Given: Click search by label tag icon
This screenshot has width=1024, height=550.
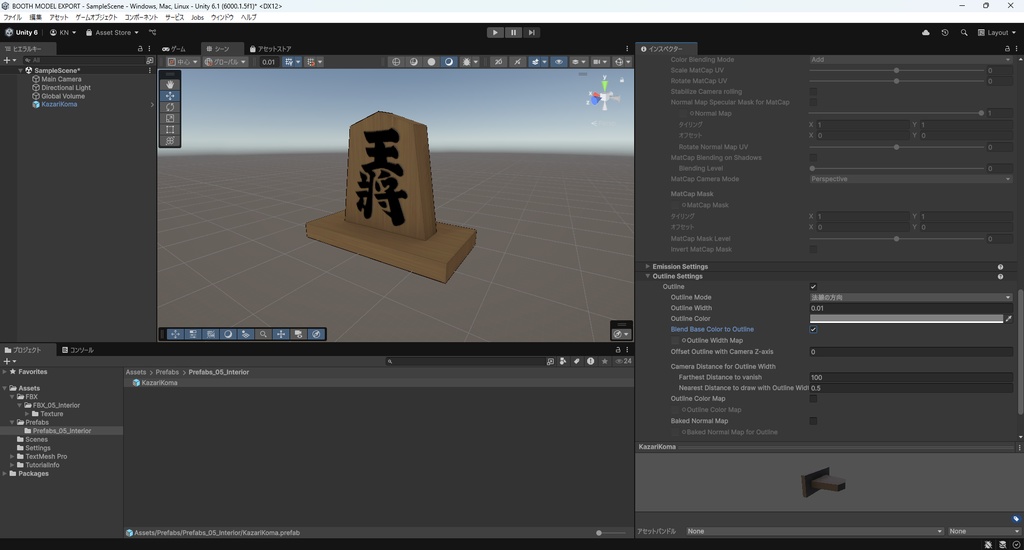Looking at the screenshot, I should coord(576,361).
